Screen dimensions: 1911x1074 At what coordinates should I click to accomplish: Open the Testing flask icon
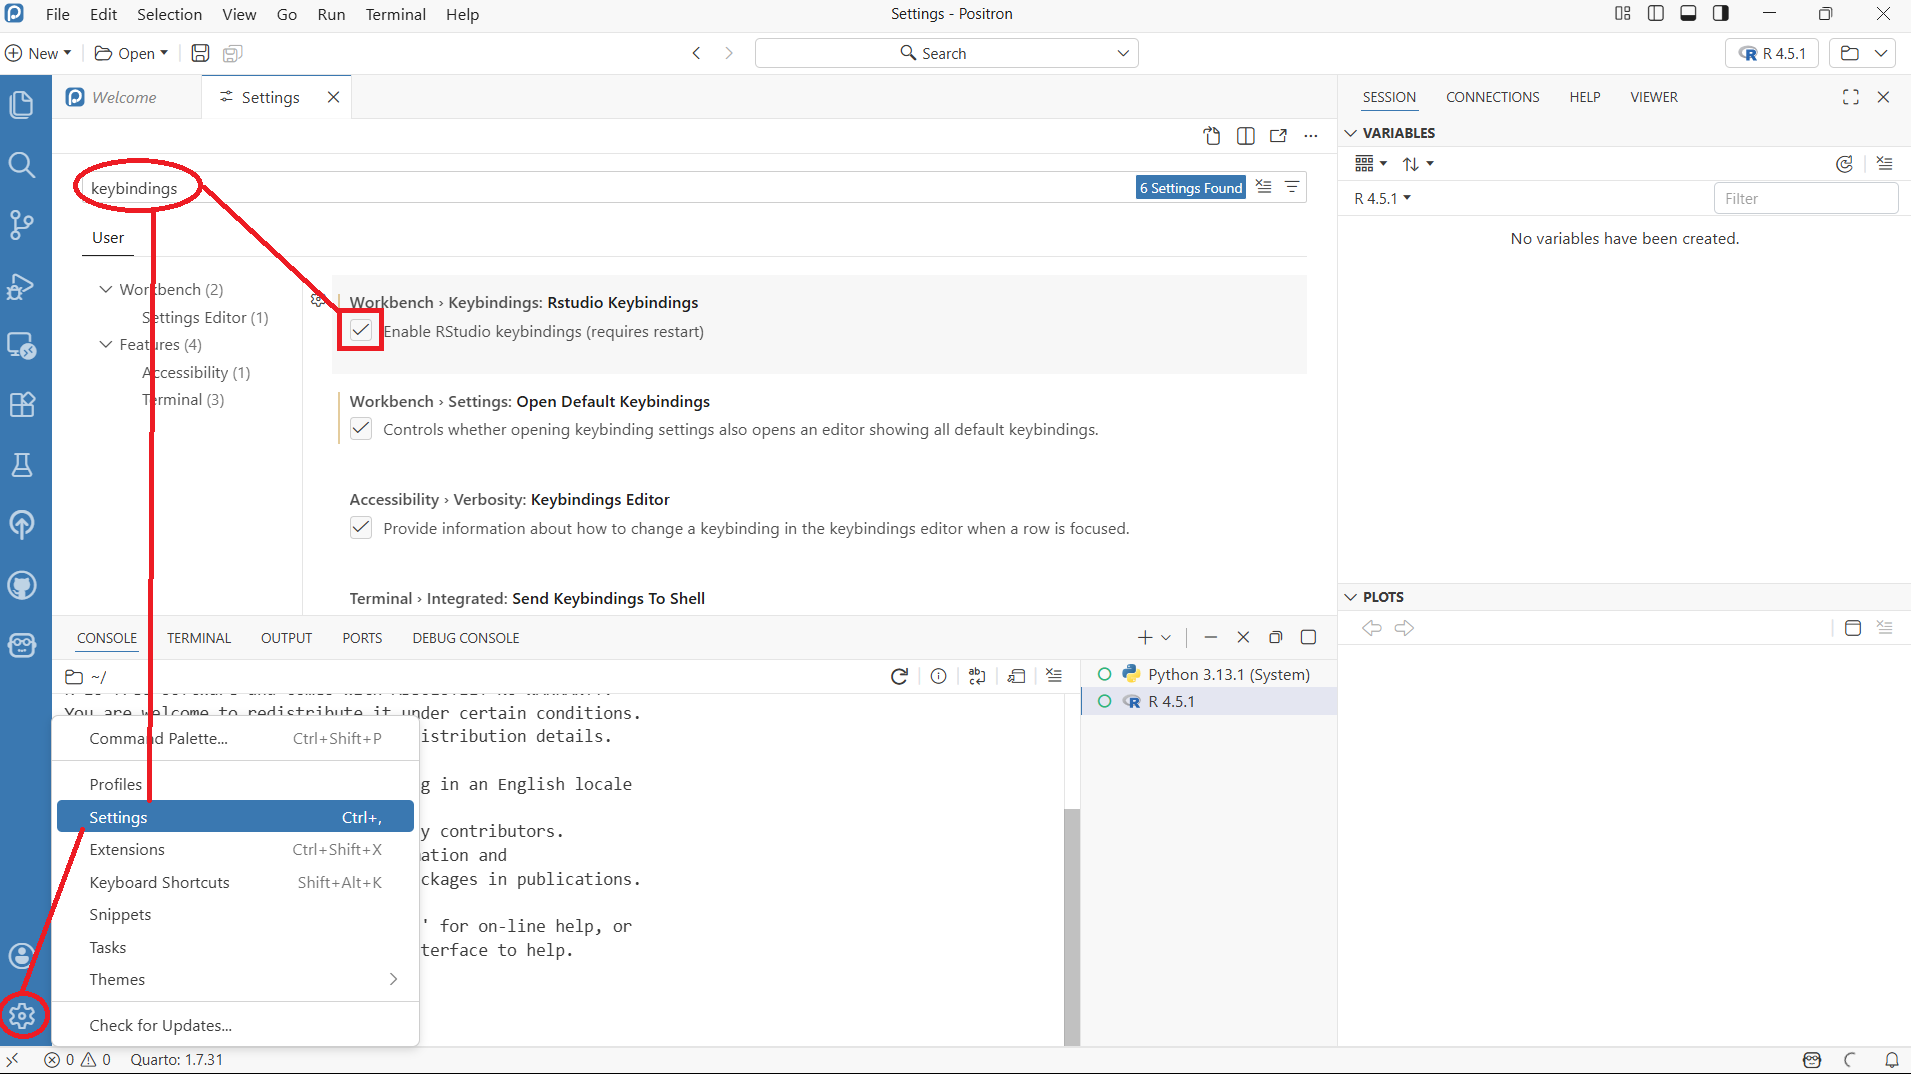tap(22, 465)
